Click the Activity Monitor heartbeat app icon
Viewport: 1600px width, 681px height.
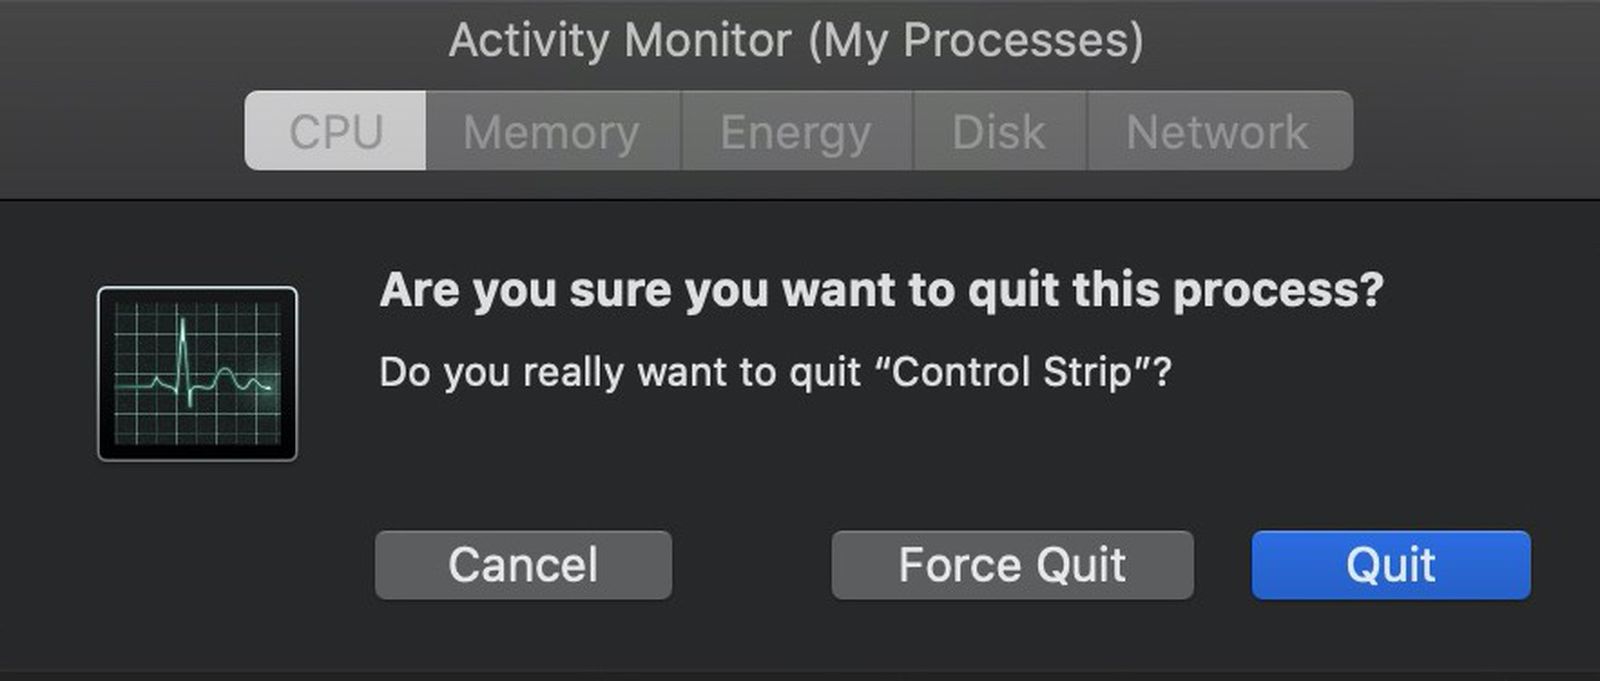click(197, 375)
